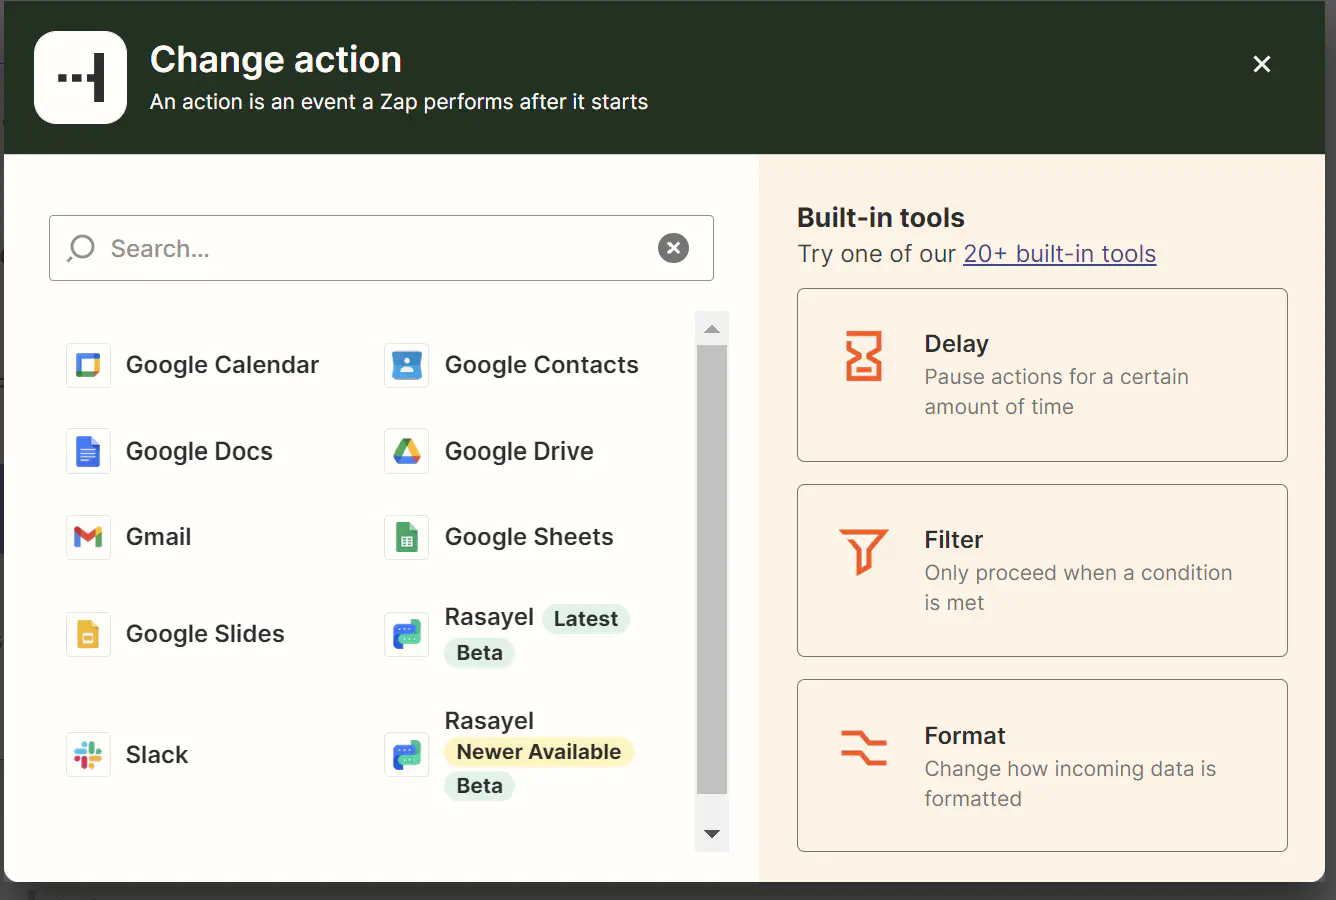Click the hourglass icon on the Delay tool
Screen dimensions: 1336x900
(x=864, y=355)
